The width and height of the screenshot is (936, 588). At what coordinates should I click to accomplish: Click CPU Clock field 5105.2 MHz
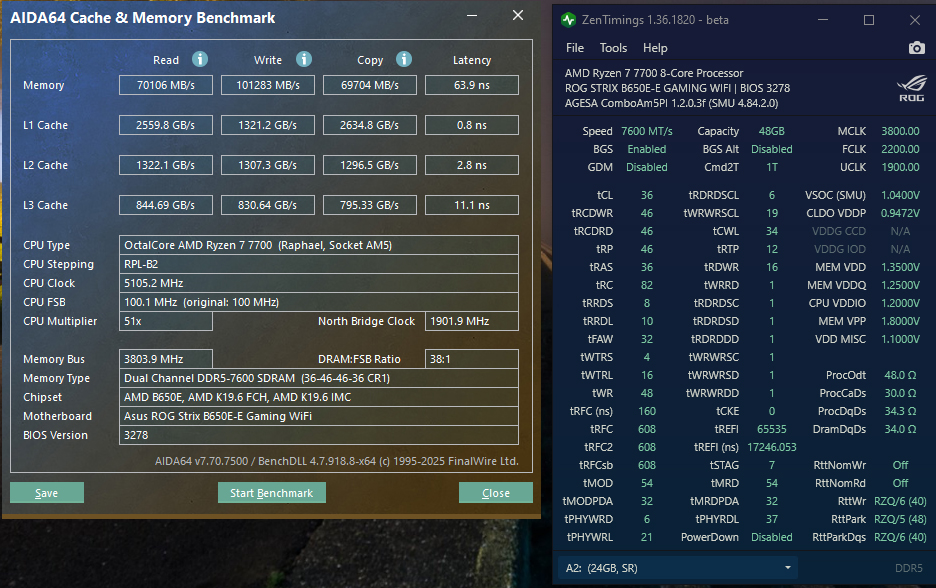(x=319, y=283)
